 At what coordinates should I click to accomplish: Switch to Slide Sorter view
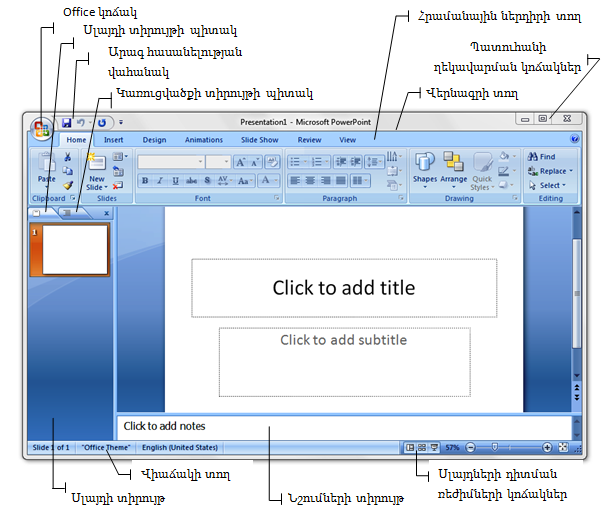[x=422, y=448]
